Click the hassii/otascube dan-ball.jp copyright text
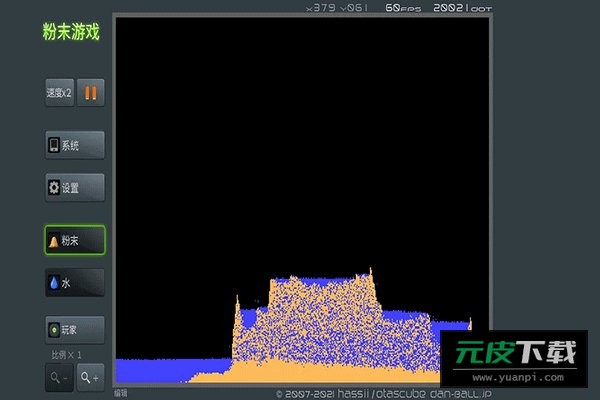 click(383, 393)
